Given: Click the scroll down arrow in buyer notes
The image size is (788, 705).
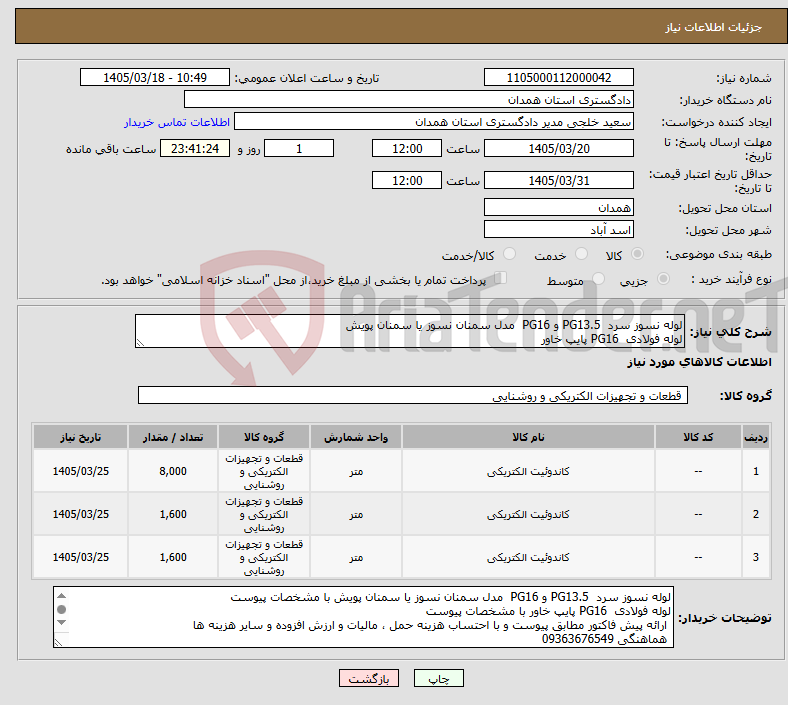Looking at the screenshot, I should [61, 623].
